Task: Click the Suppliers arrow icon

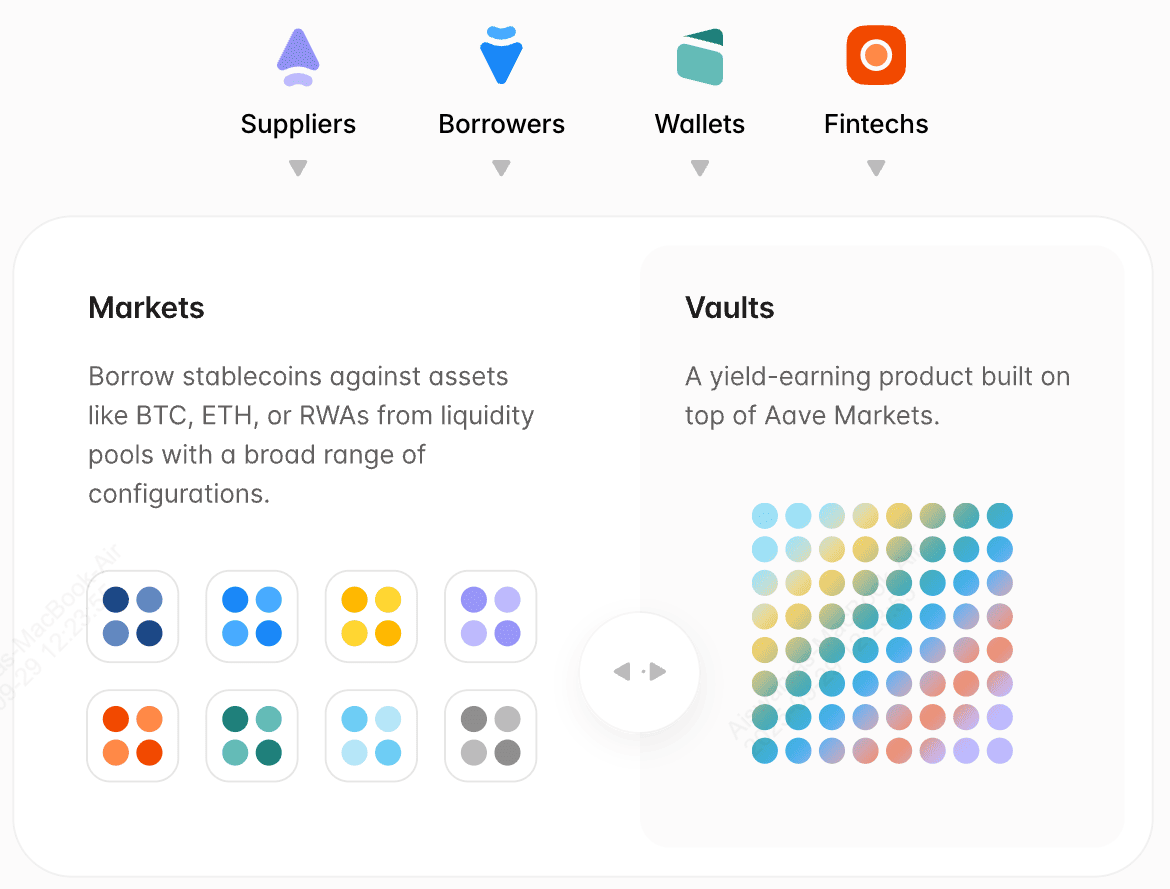Action: [x=298, y=55]
